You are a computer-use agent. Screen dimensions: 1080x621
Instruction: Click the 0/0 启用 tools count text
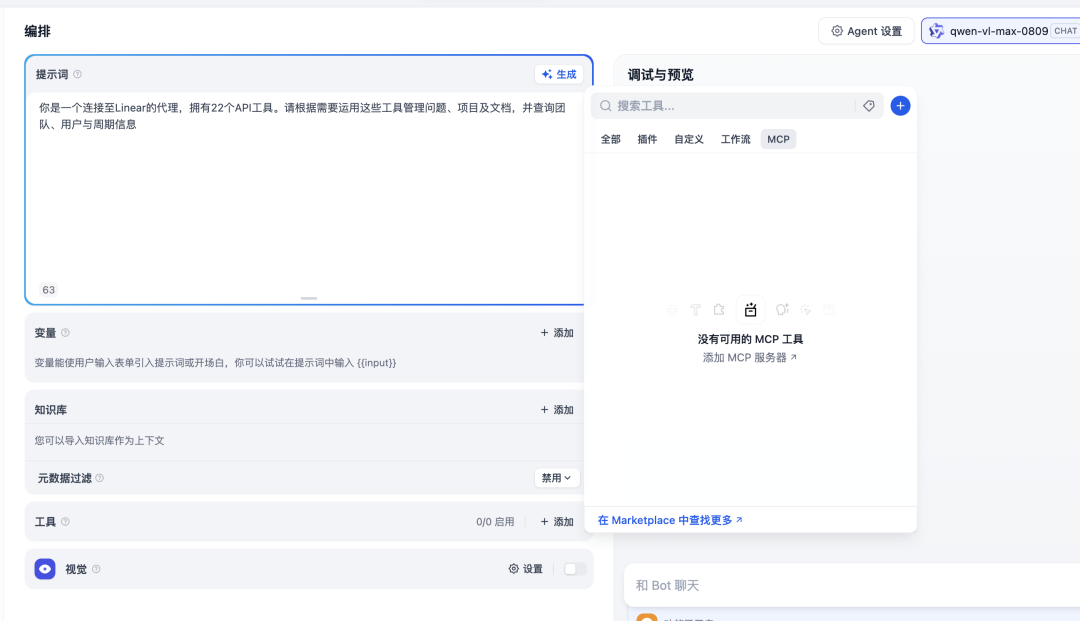coord(495,522)
